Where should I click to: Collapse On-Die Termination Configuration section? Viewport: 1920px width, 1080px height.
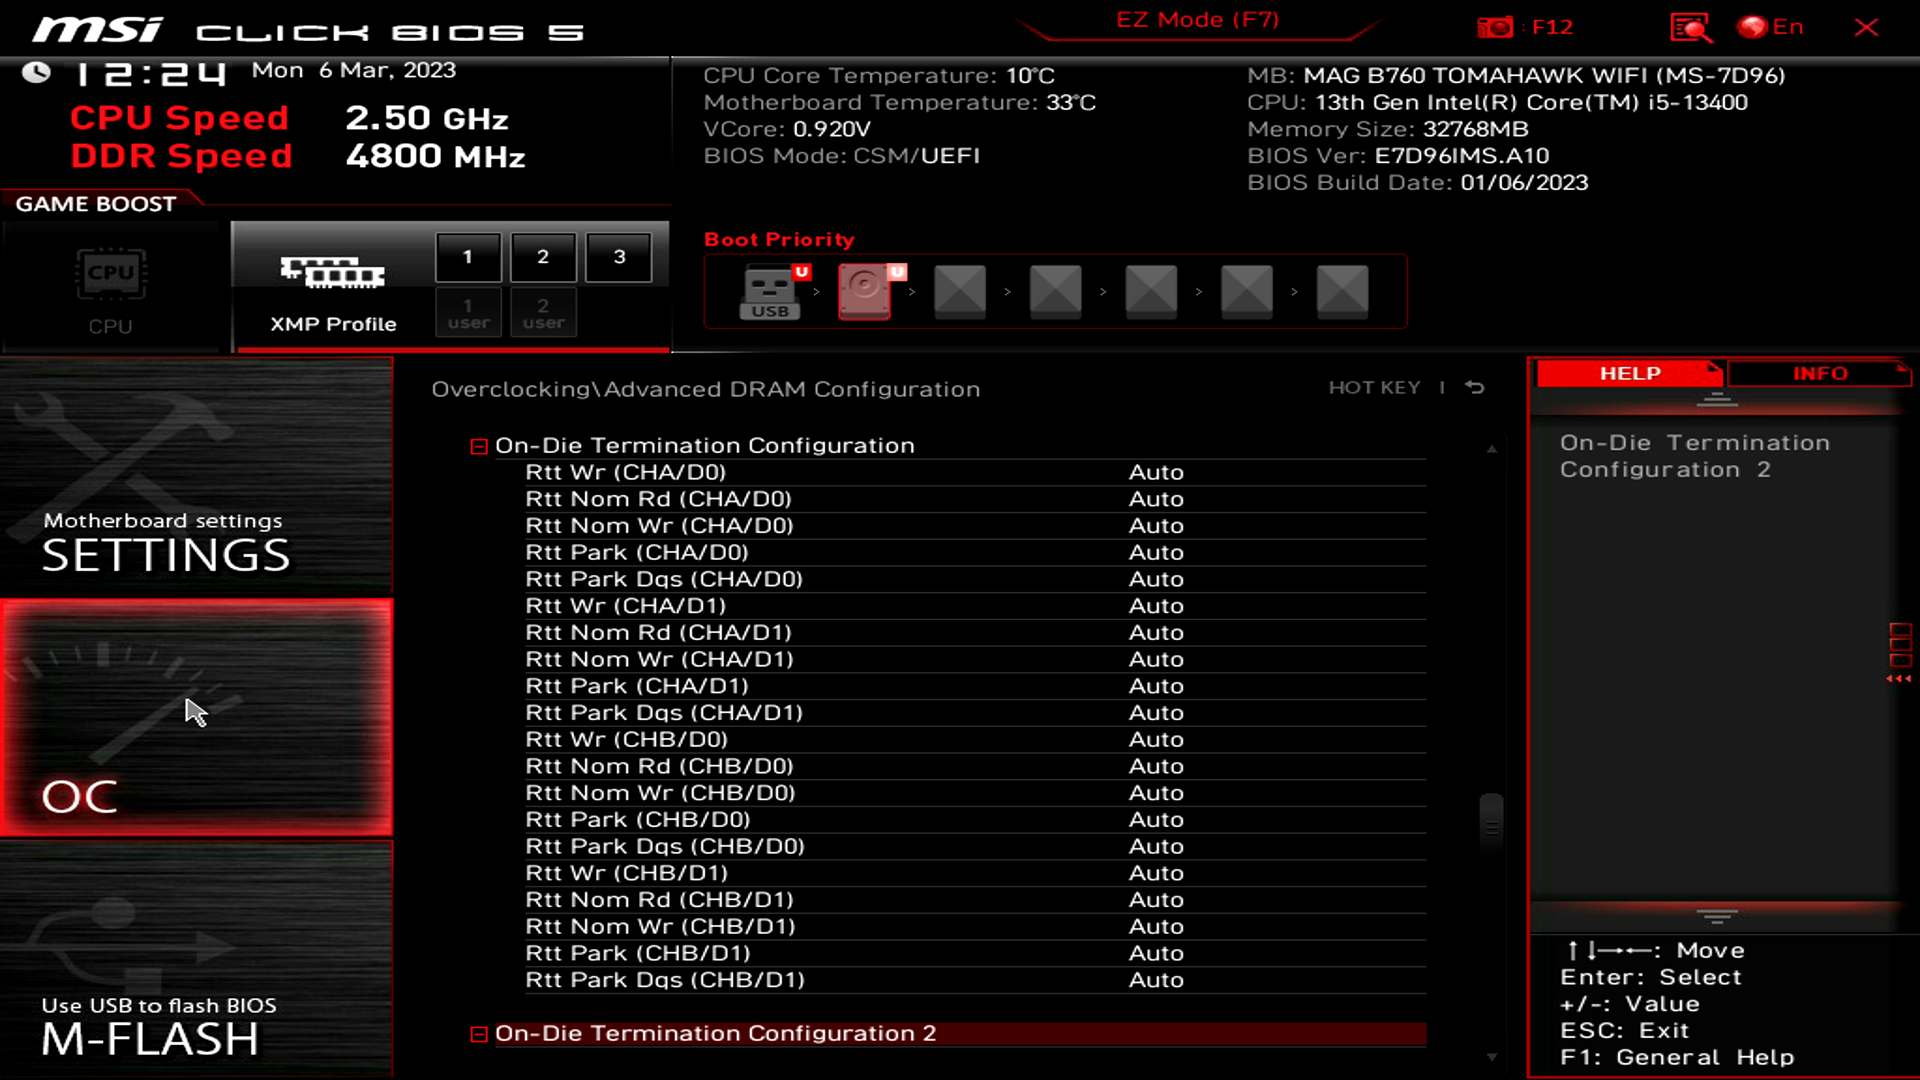(479, 444)
